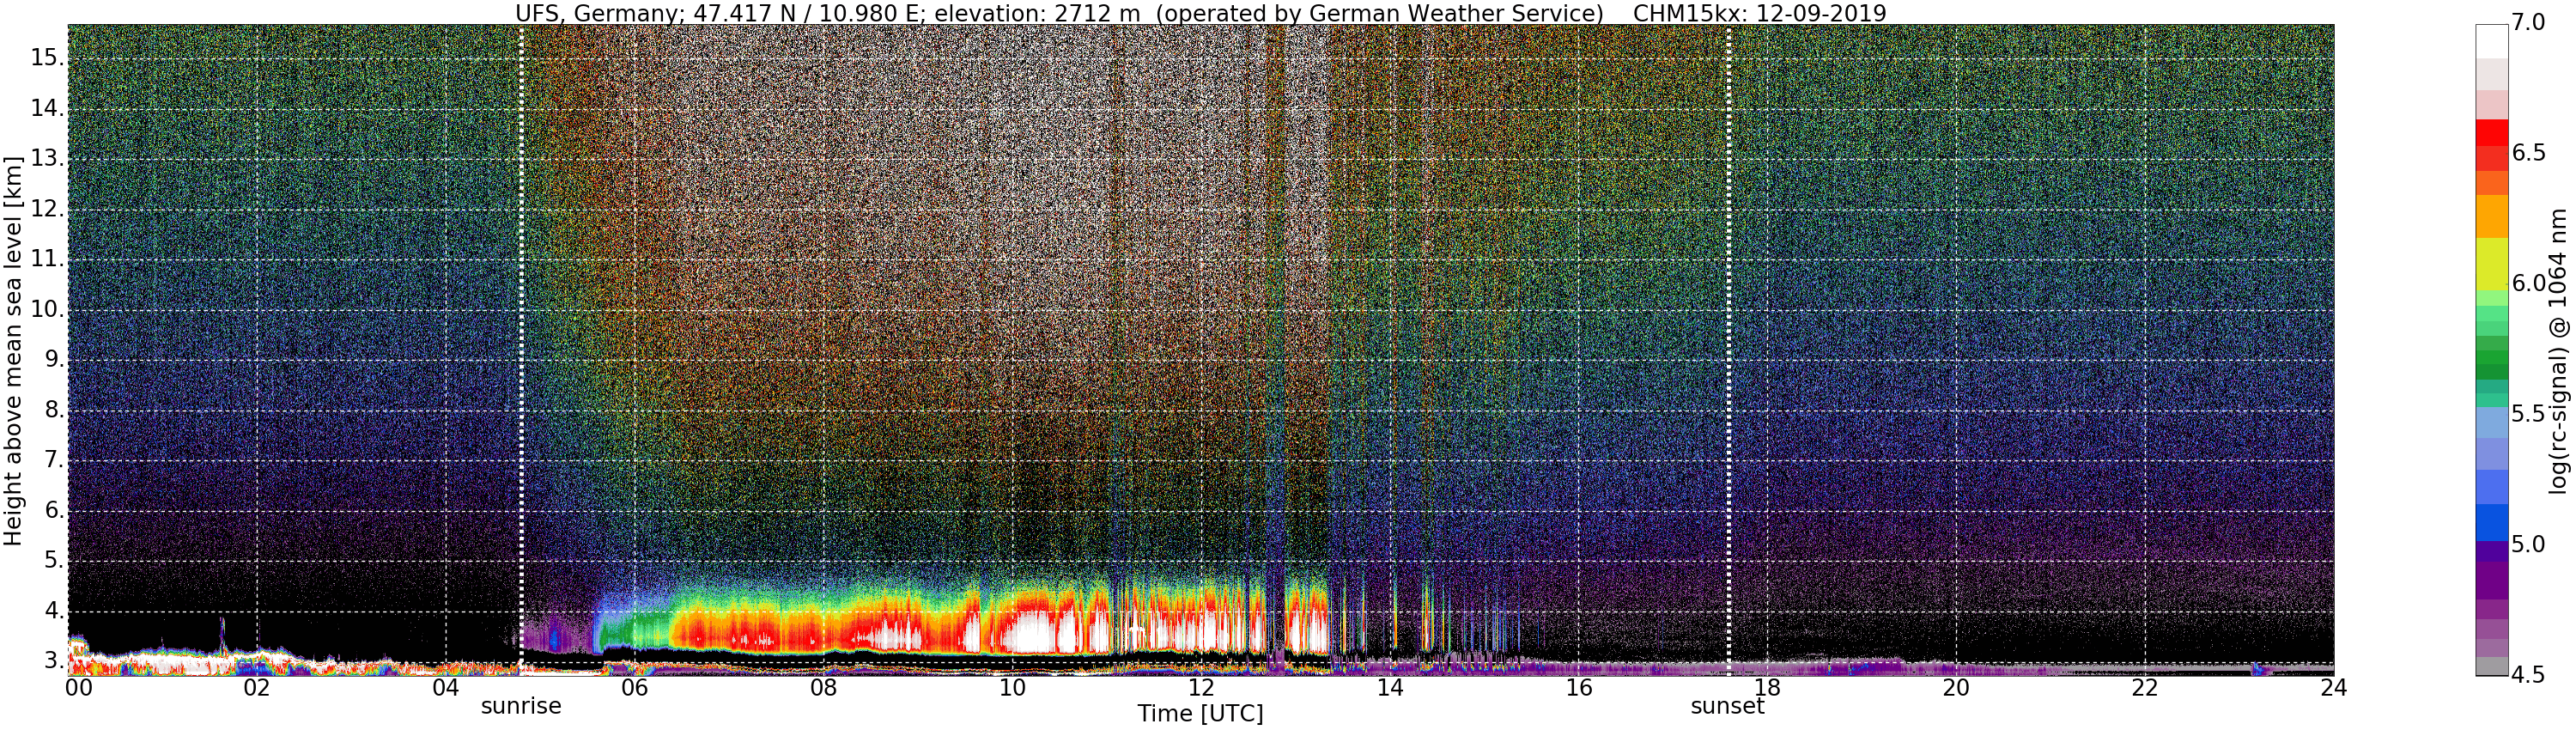Viewport: 2576px width, 730px height.
Task: Click the y-axis tick label '8.'
Action: 54,410
